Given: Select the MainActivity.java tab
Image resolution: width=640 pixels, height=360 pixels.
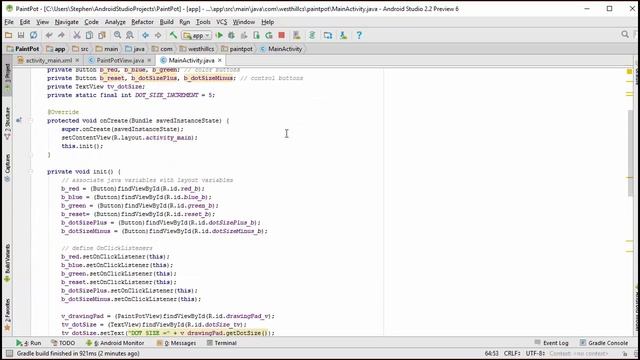Looking at the screenshot, I should tap(191, 60).
